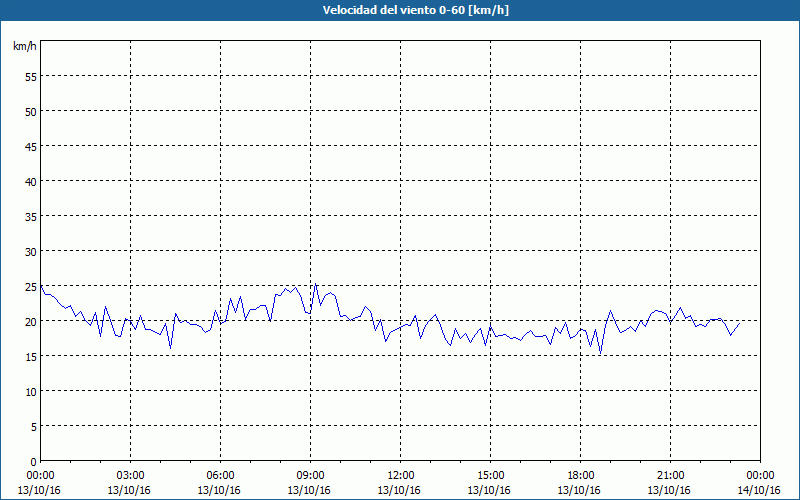Select the y-axis value "15"

[x=31, y=357]
